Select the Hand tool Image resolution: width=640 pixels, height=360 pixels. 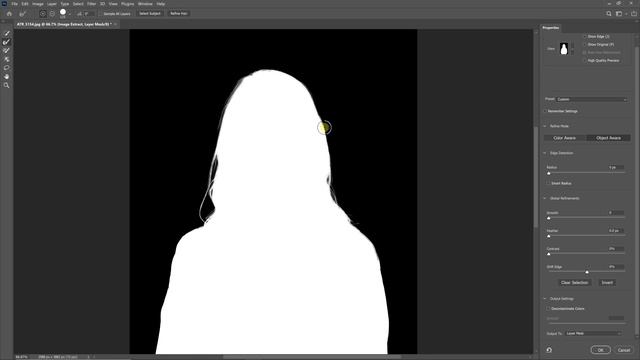[x=7, y=76]
